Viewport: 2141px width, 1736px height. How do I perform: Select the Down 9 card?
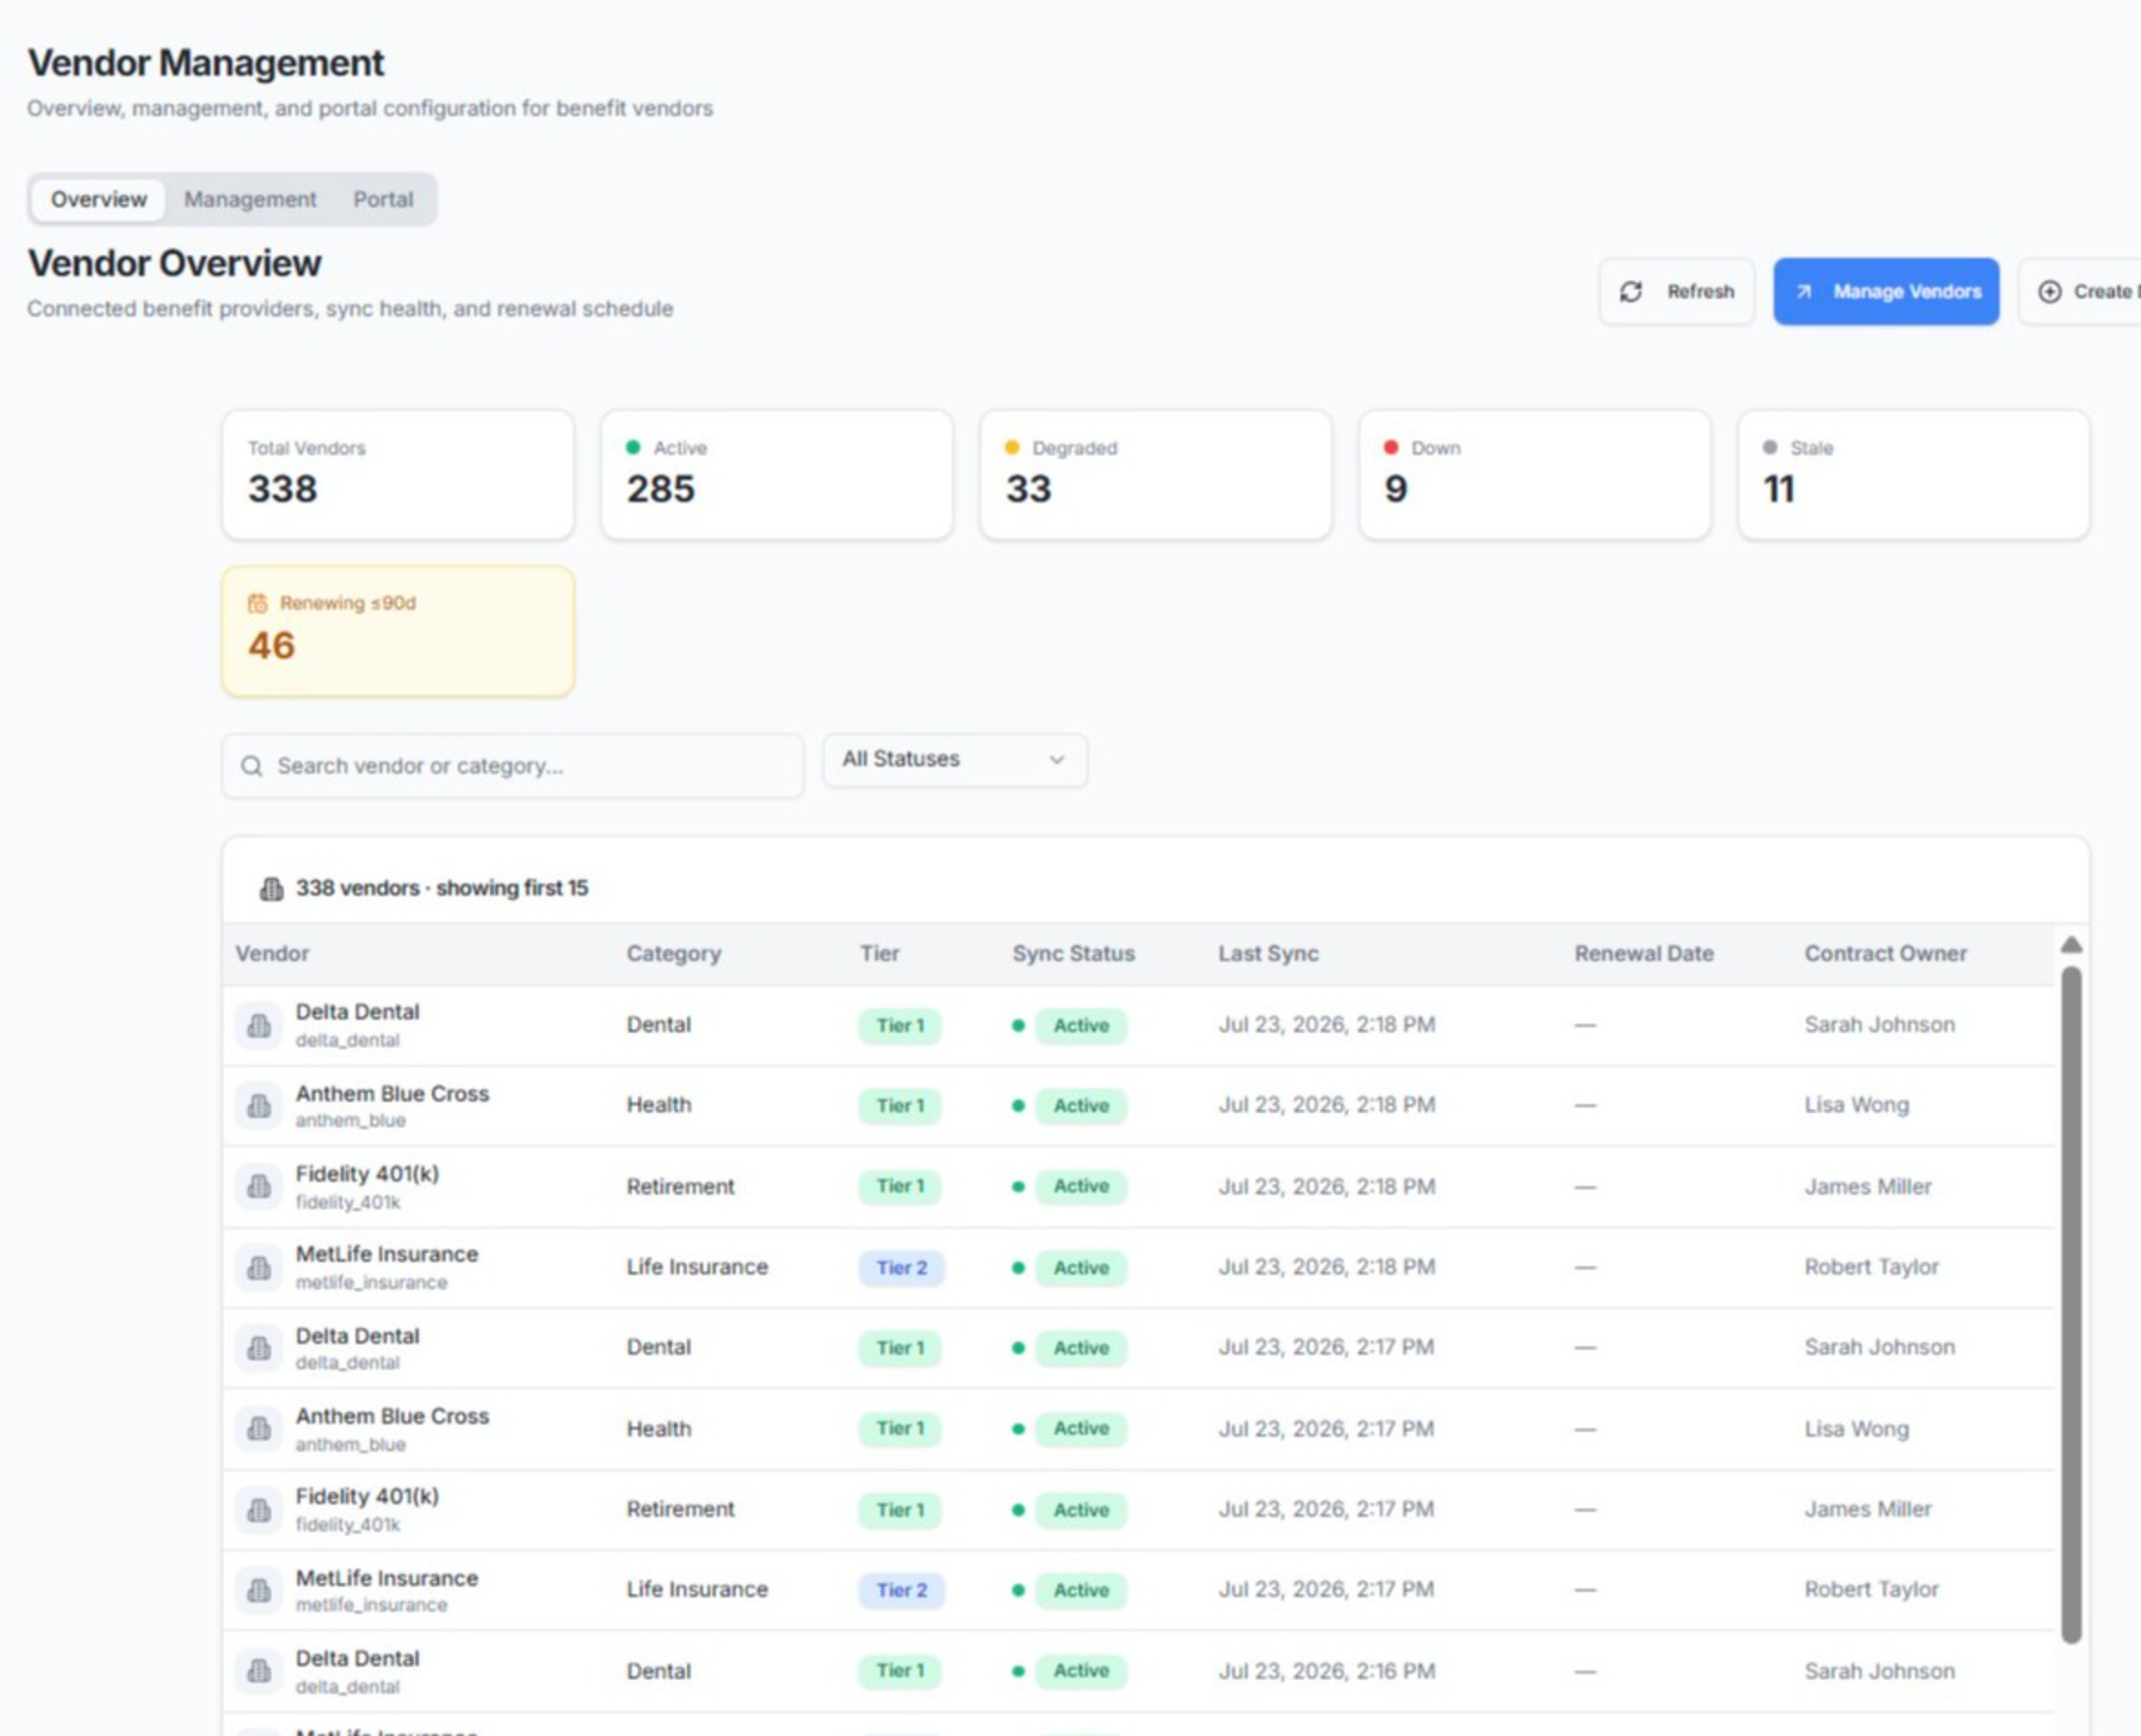1535,475
